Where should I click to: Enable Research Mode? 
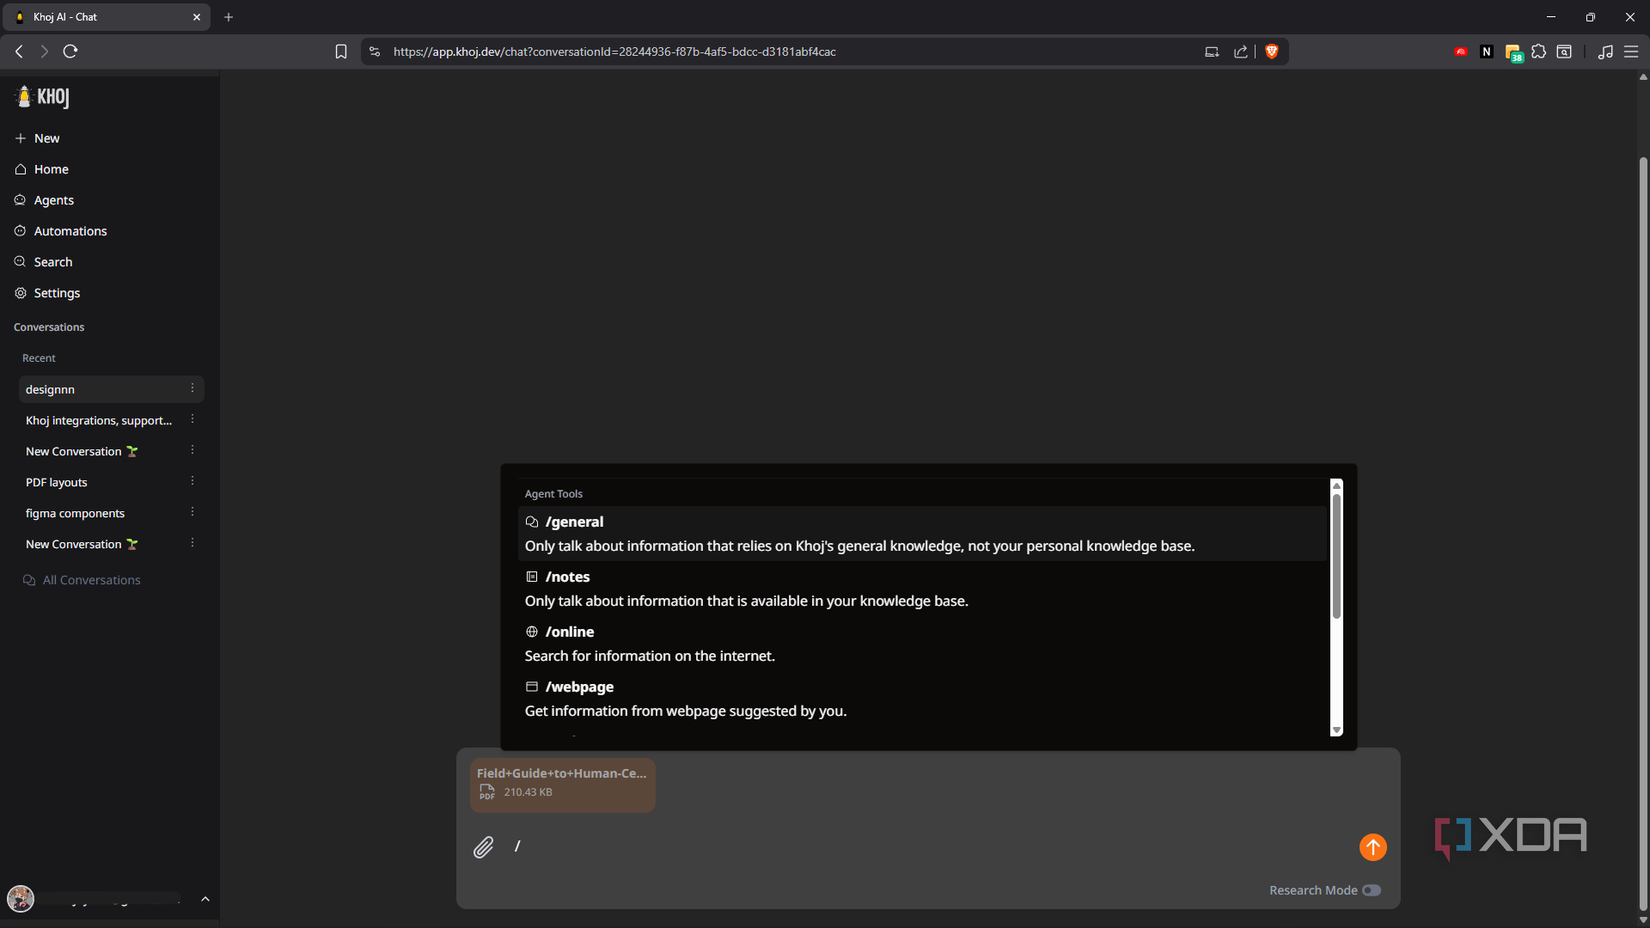point(1371,890)
